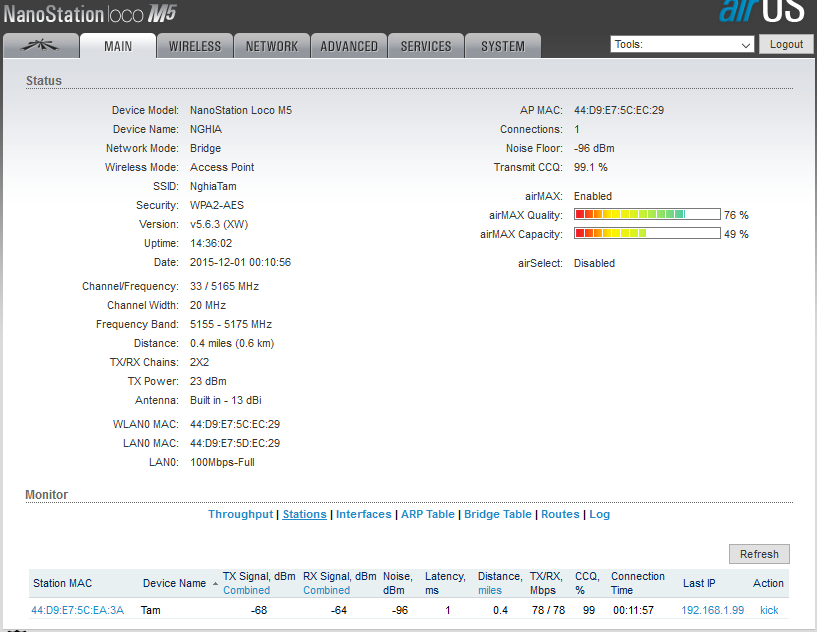Switch to the SYSTEM tab
The width and height of the screenshot is (817, 632).
click(503, 46)
